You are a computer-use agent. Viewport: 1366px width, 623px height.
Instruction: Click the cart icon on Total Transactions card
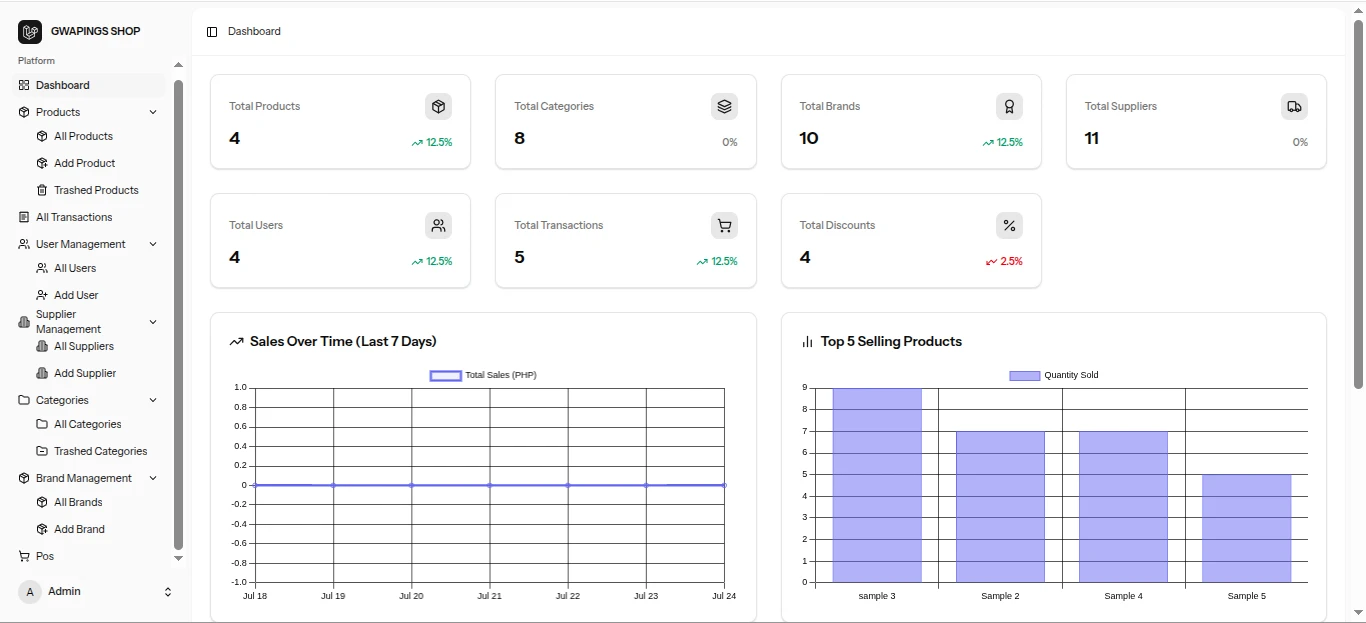click(x=724, y=226)
